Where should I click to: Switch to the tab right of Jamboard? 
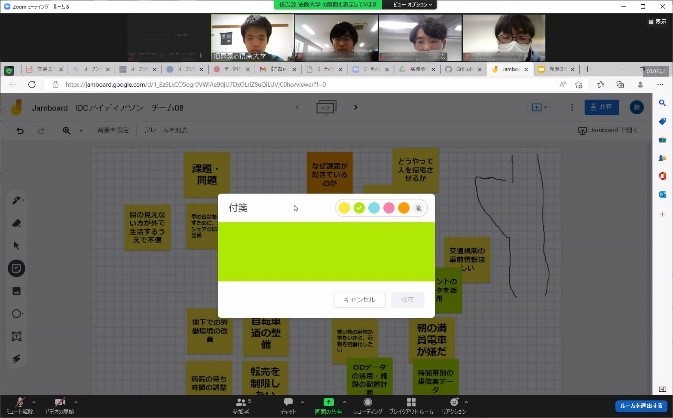click(x=556, y=69)
